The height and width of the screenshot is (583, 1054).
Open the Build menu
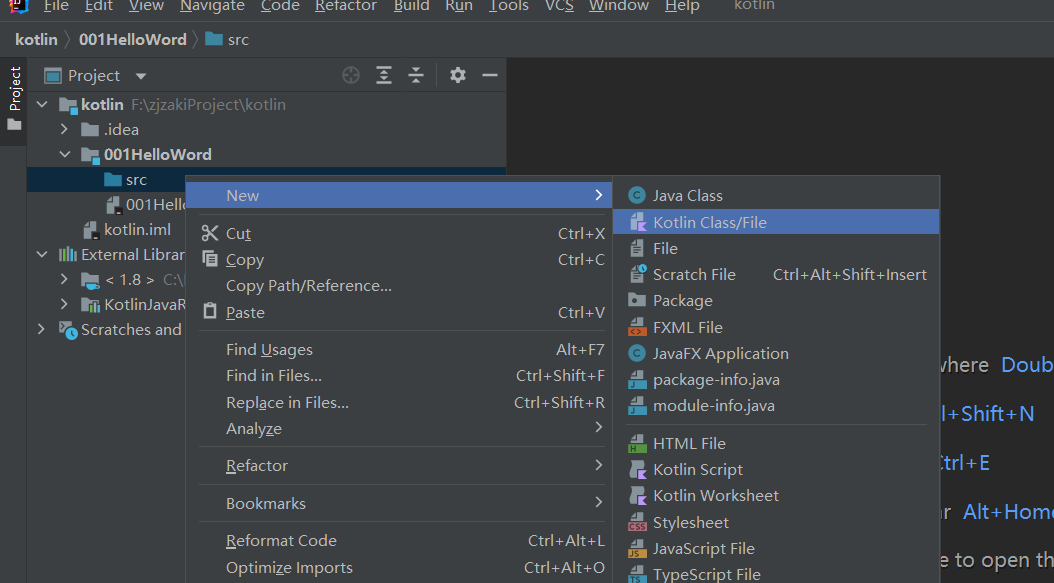[x=411, y=6]
